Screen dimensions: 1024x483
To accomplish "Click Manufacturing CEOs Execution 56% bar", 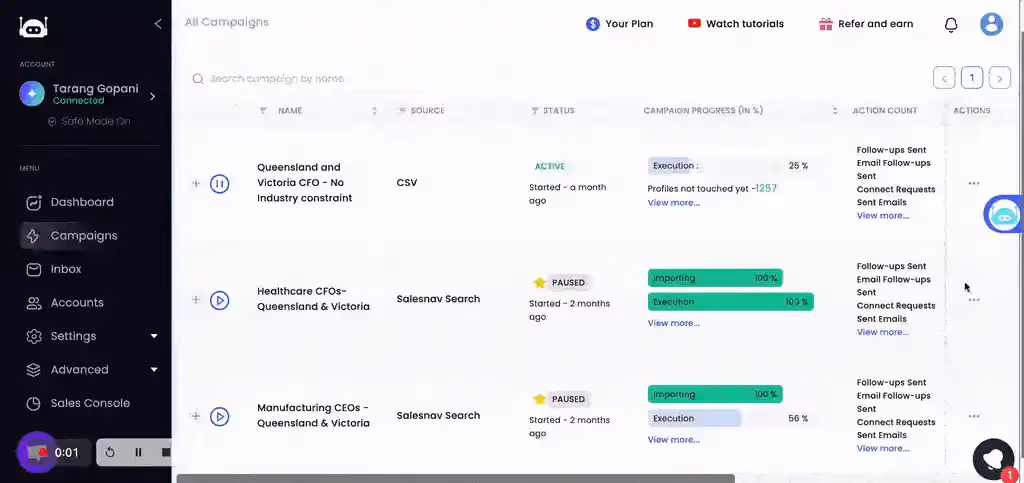I will [x=731, y=418].
